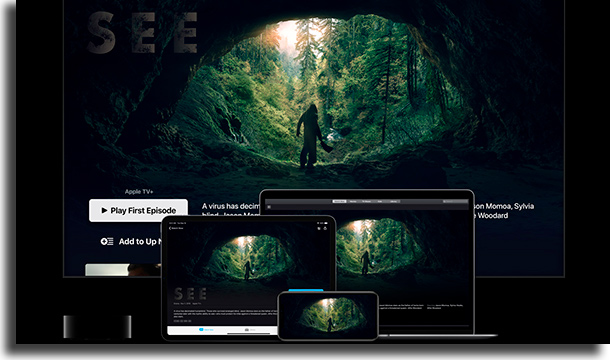
Task: Click the Play First Episode button
Action: [x=138, y=211]
